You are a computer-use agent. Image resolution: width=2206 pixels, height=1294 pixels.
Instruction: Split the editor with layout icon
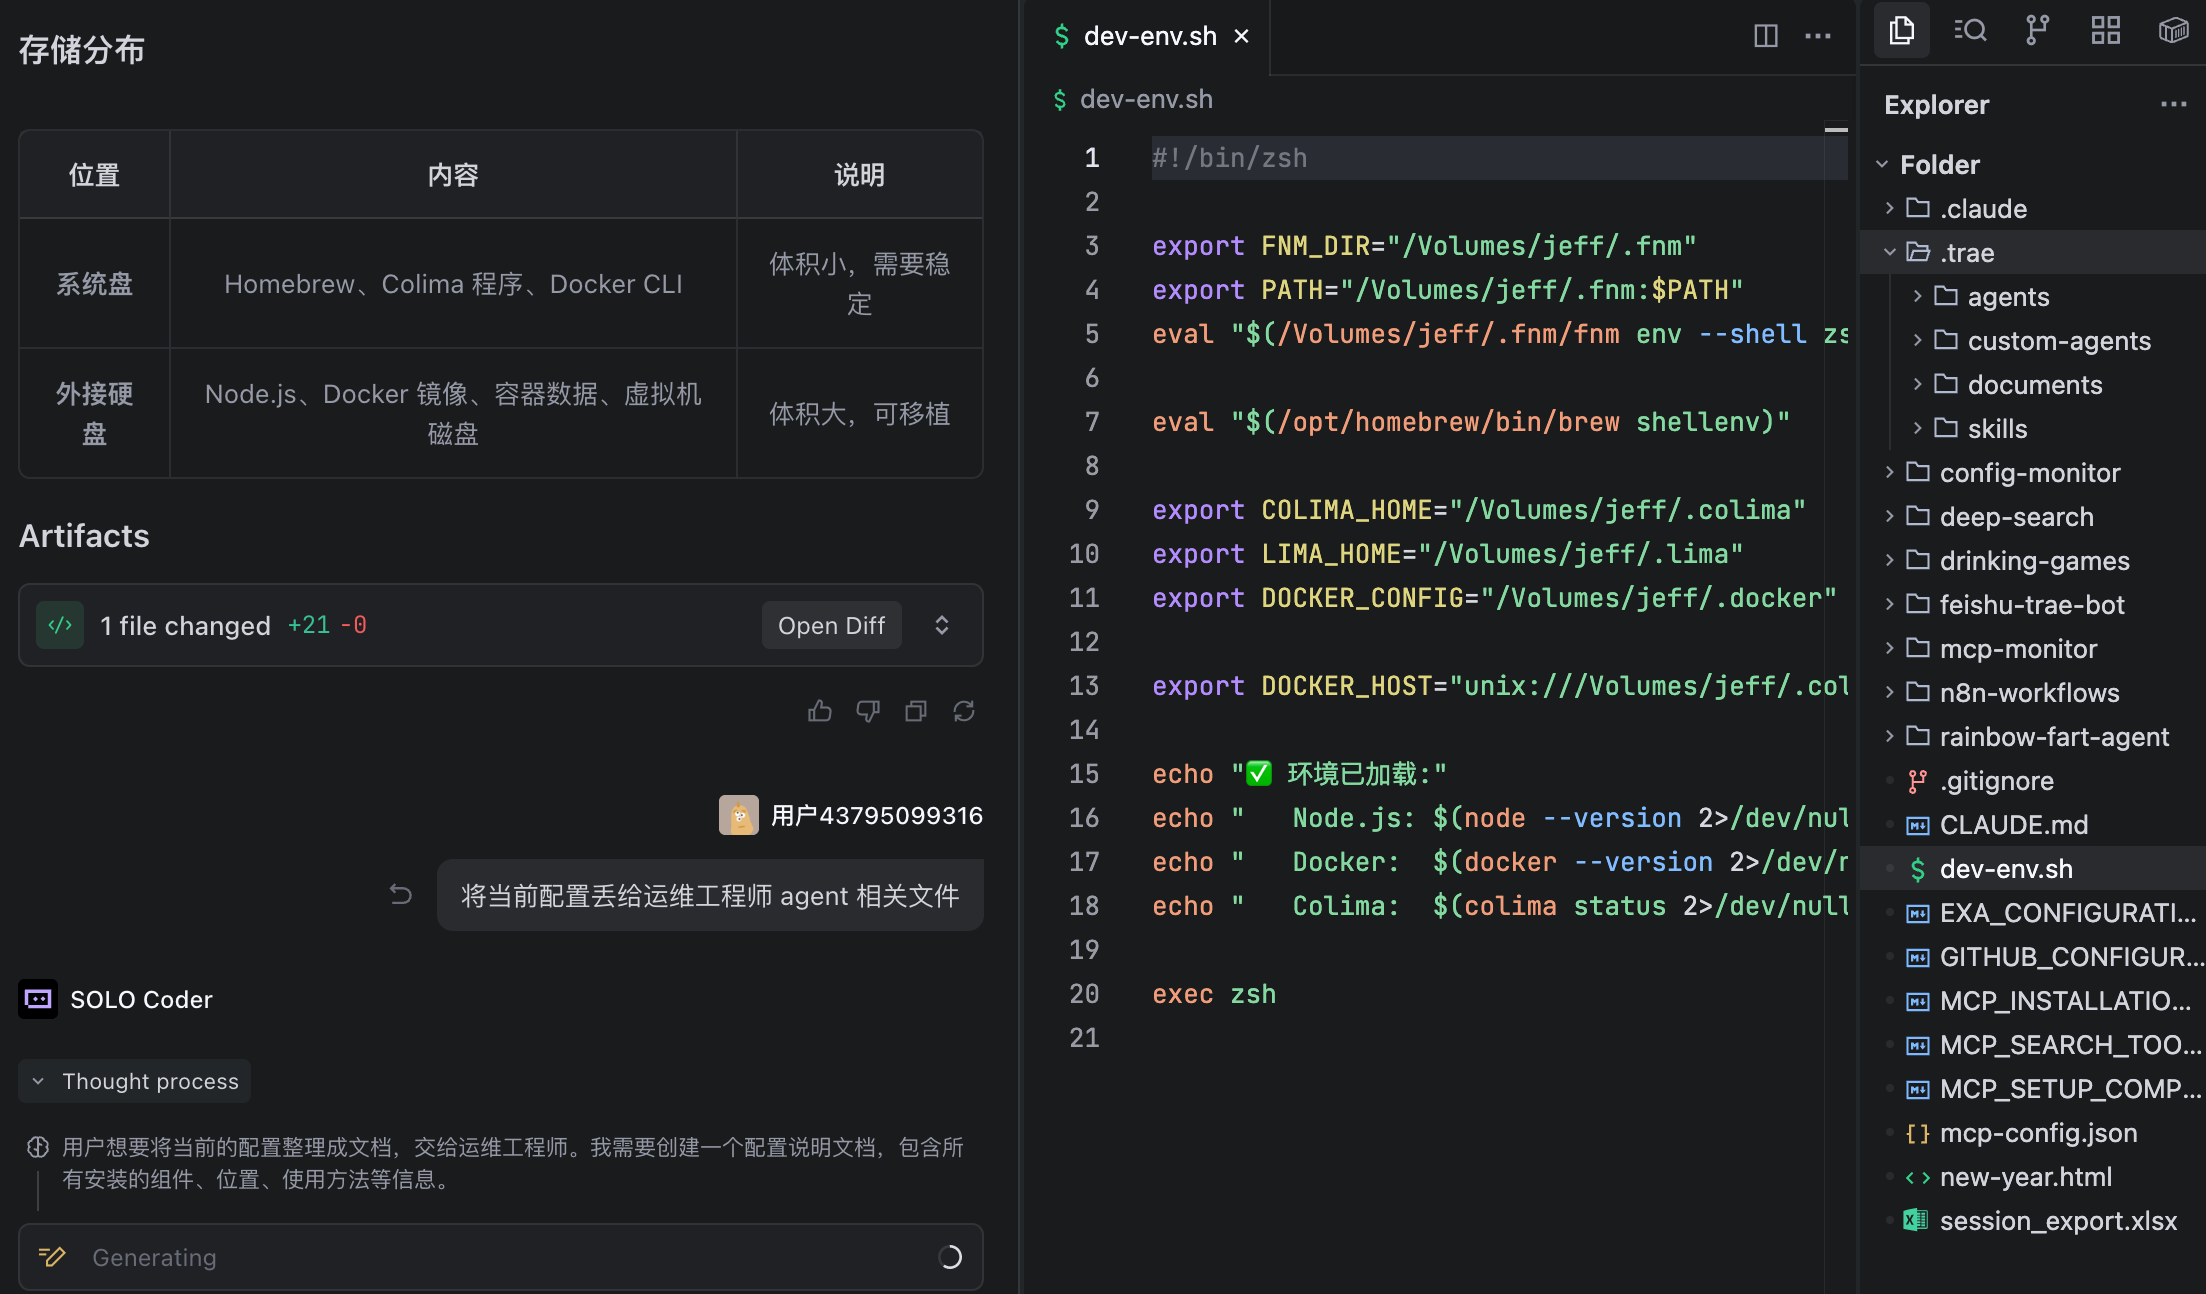point(1766,36)
